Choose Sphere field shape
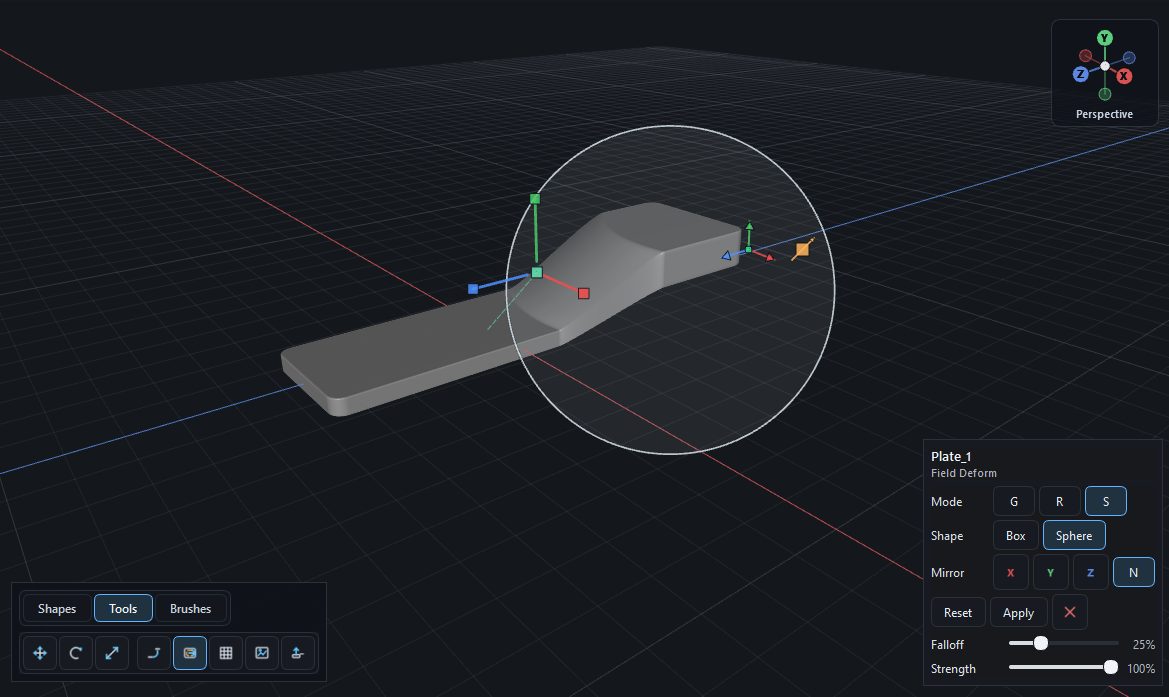The width and height of the screenshot is (1169, 697). click(1074, 536)
